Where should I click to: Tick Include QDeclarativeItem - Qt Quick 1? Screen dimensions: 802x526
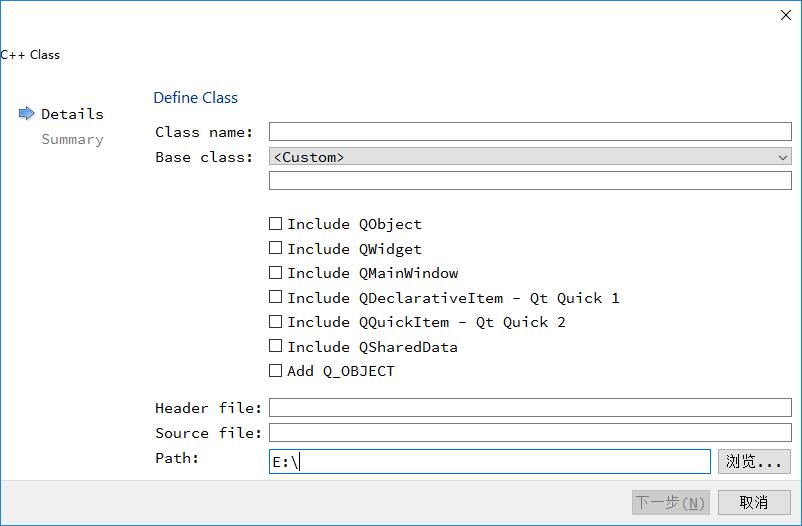pos(276,298)
